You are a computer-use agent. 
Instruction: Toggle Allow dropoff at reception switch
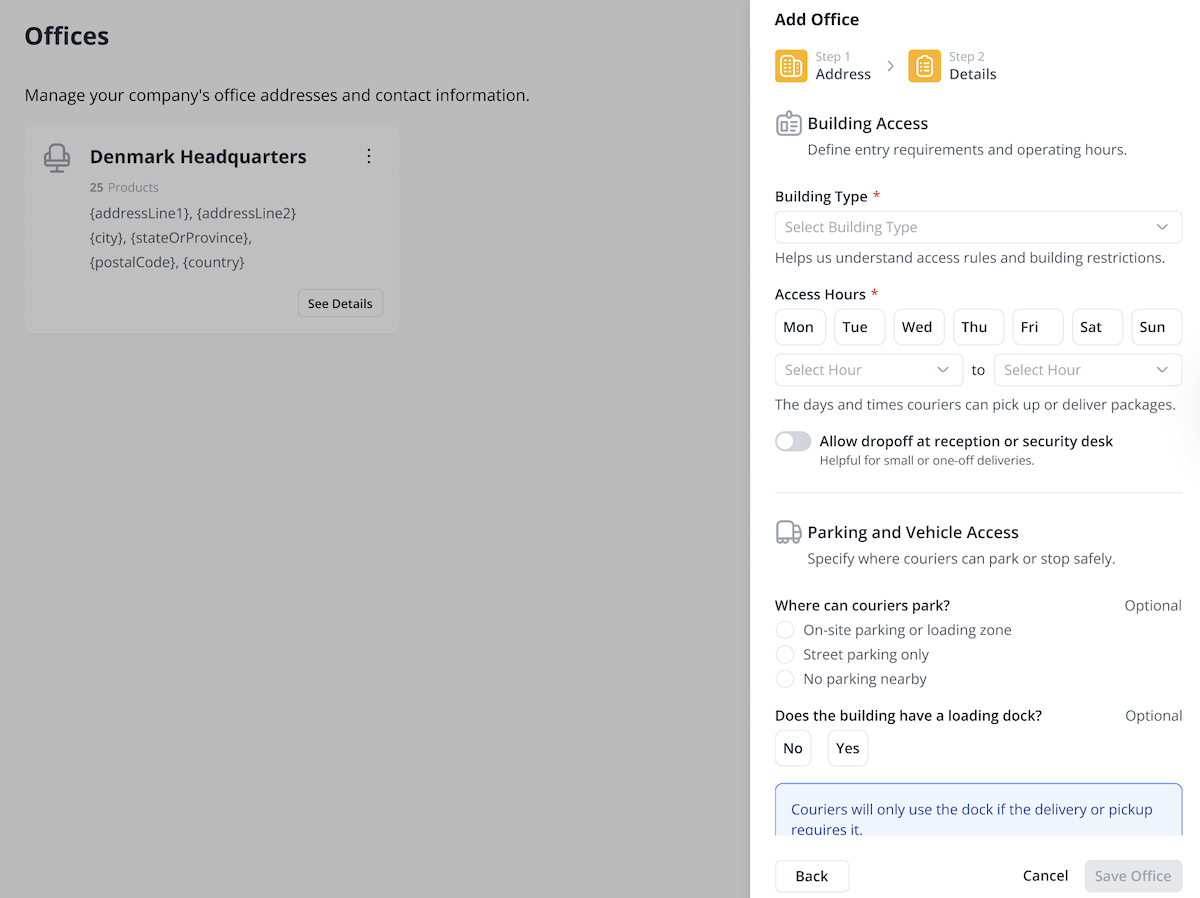coord(793,441)
